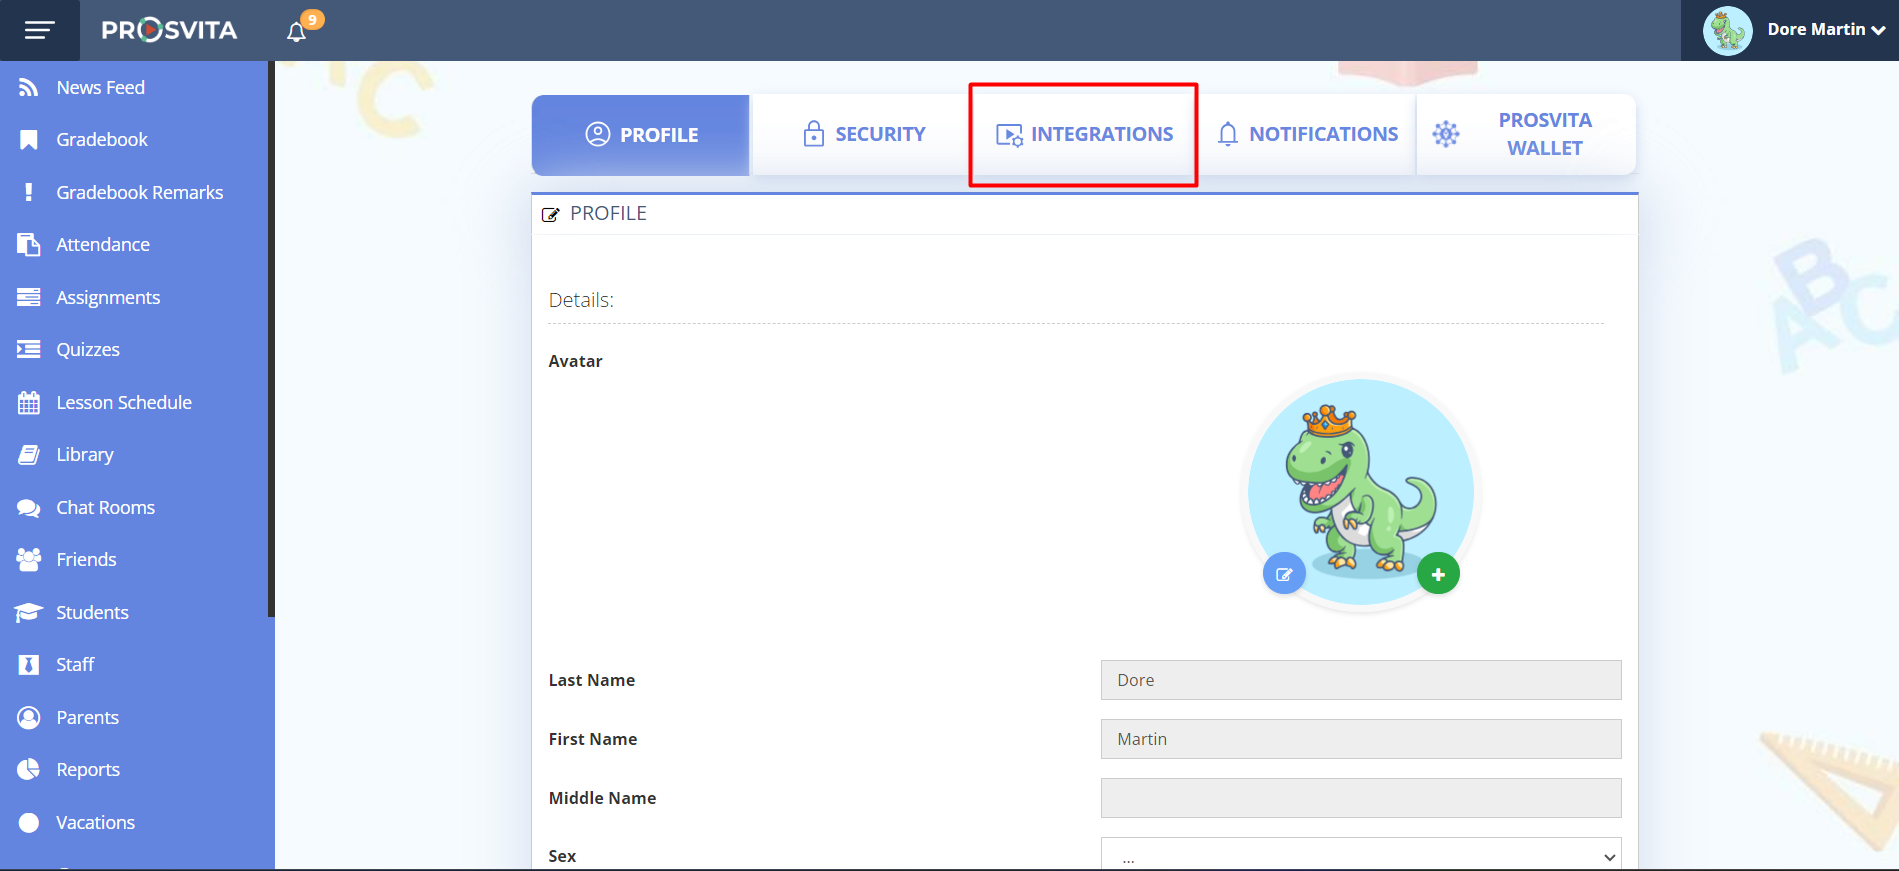1899x871 pixels.
Task: Click the dinosaur avatar image
Action: click(1361, 491)
